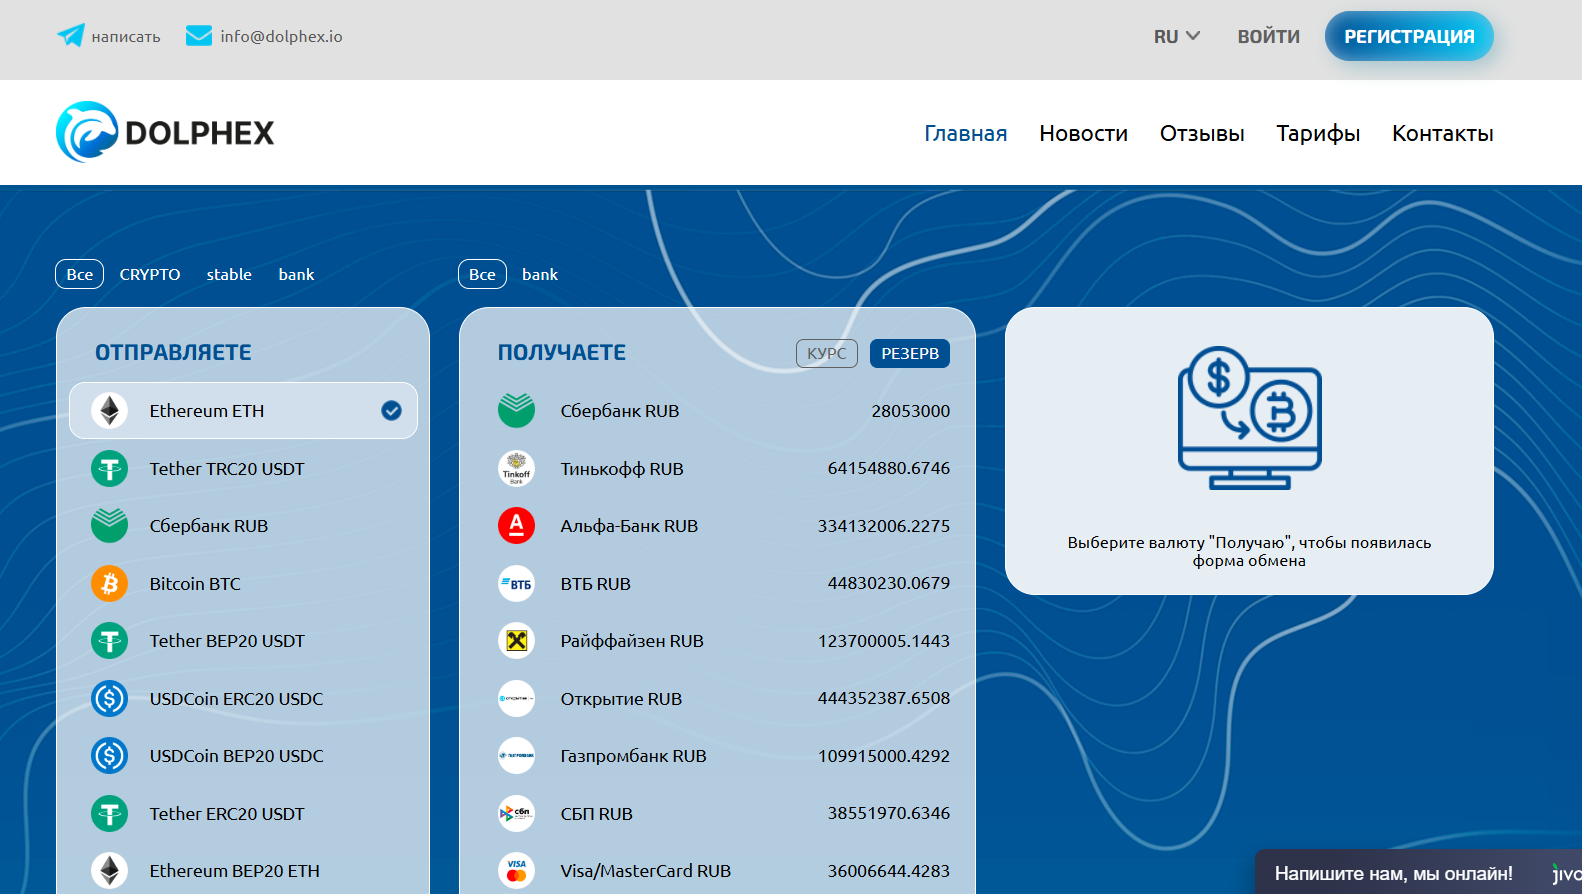The width and height of the screenshot is (1582, 894).
Task: Select the Все filter above the receive list
Action: [482, 274]
